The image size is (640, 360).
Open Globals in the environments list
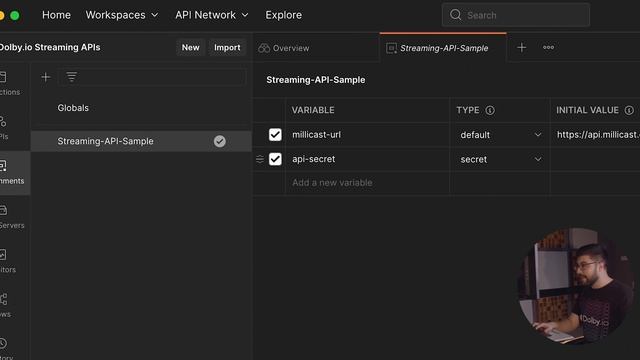tap(73, 108)
